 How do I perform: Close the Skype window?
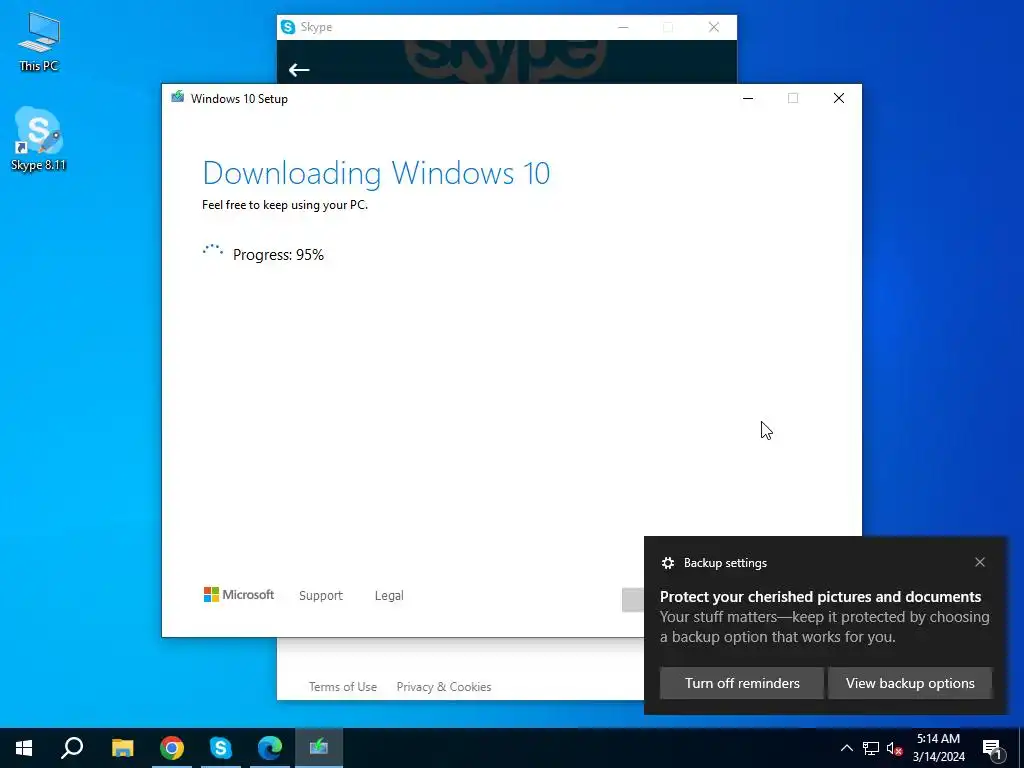(x=714, y=27)
